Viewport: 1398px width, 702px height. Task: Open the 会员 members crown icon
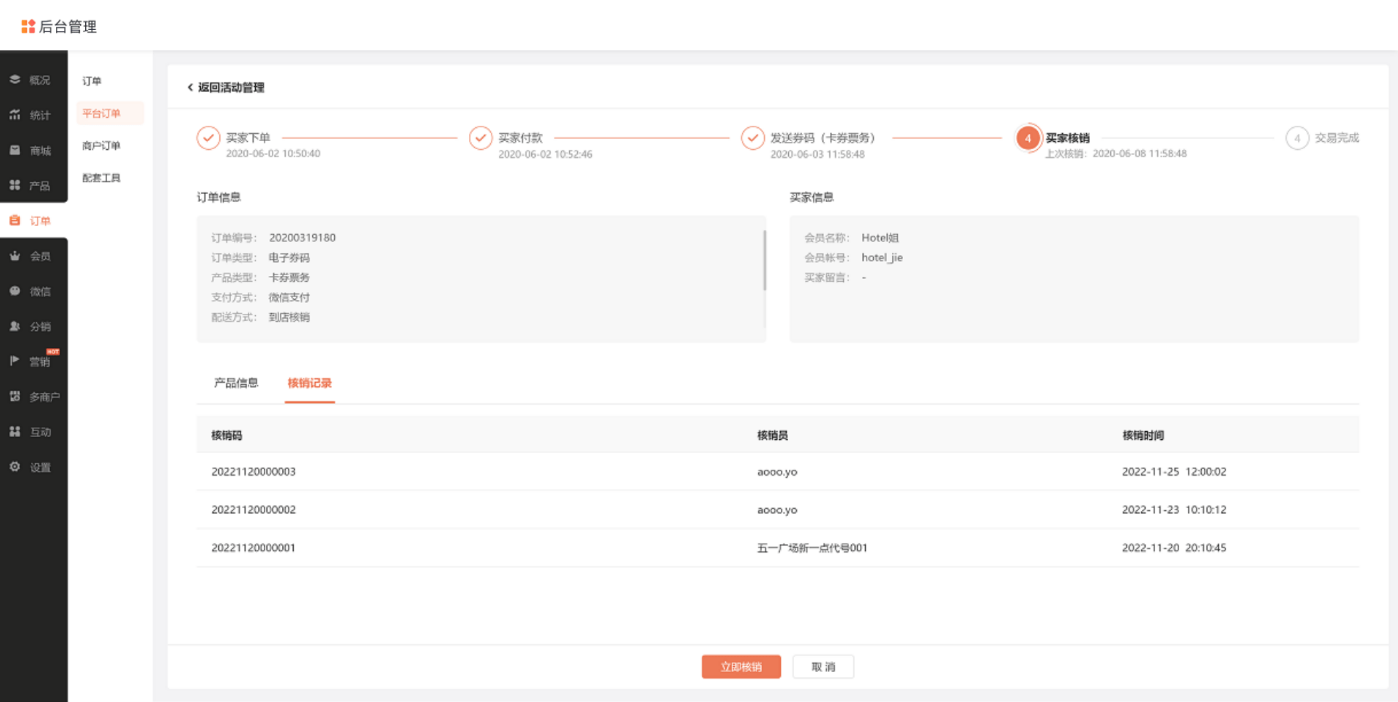click(x=15, y=256)
